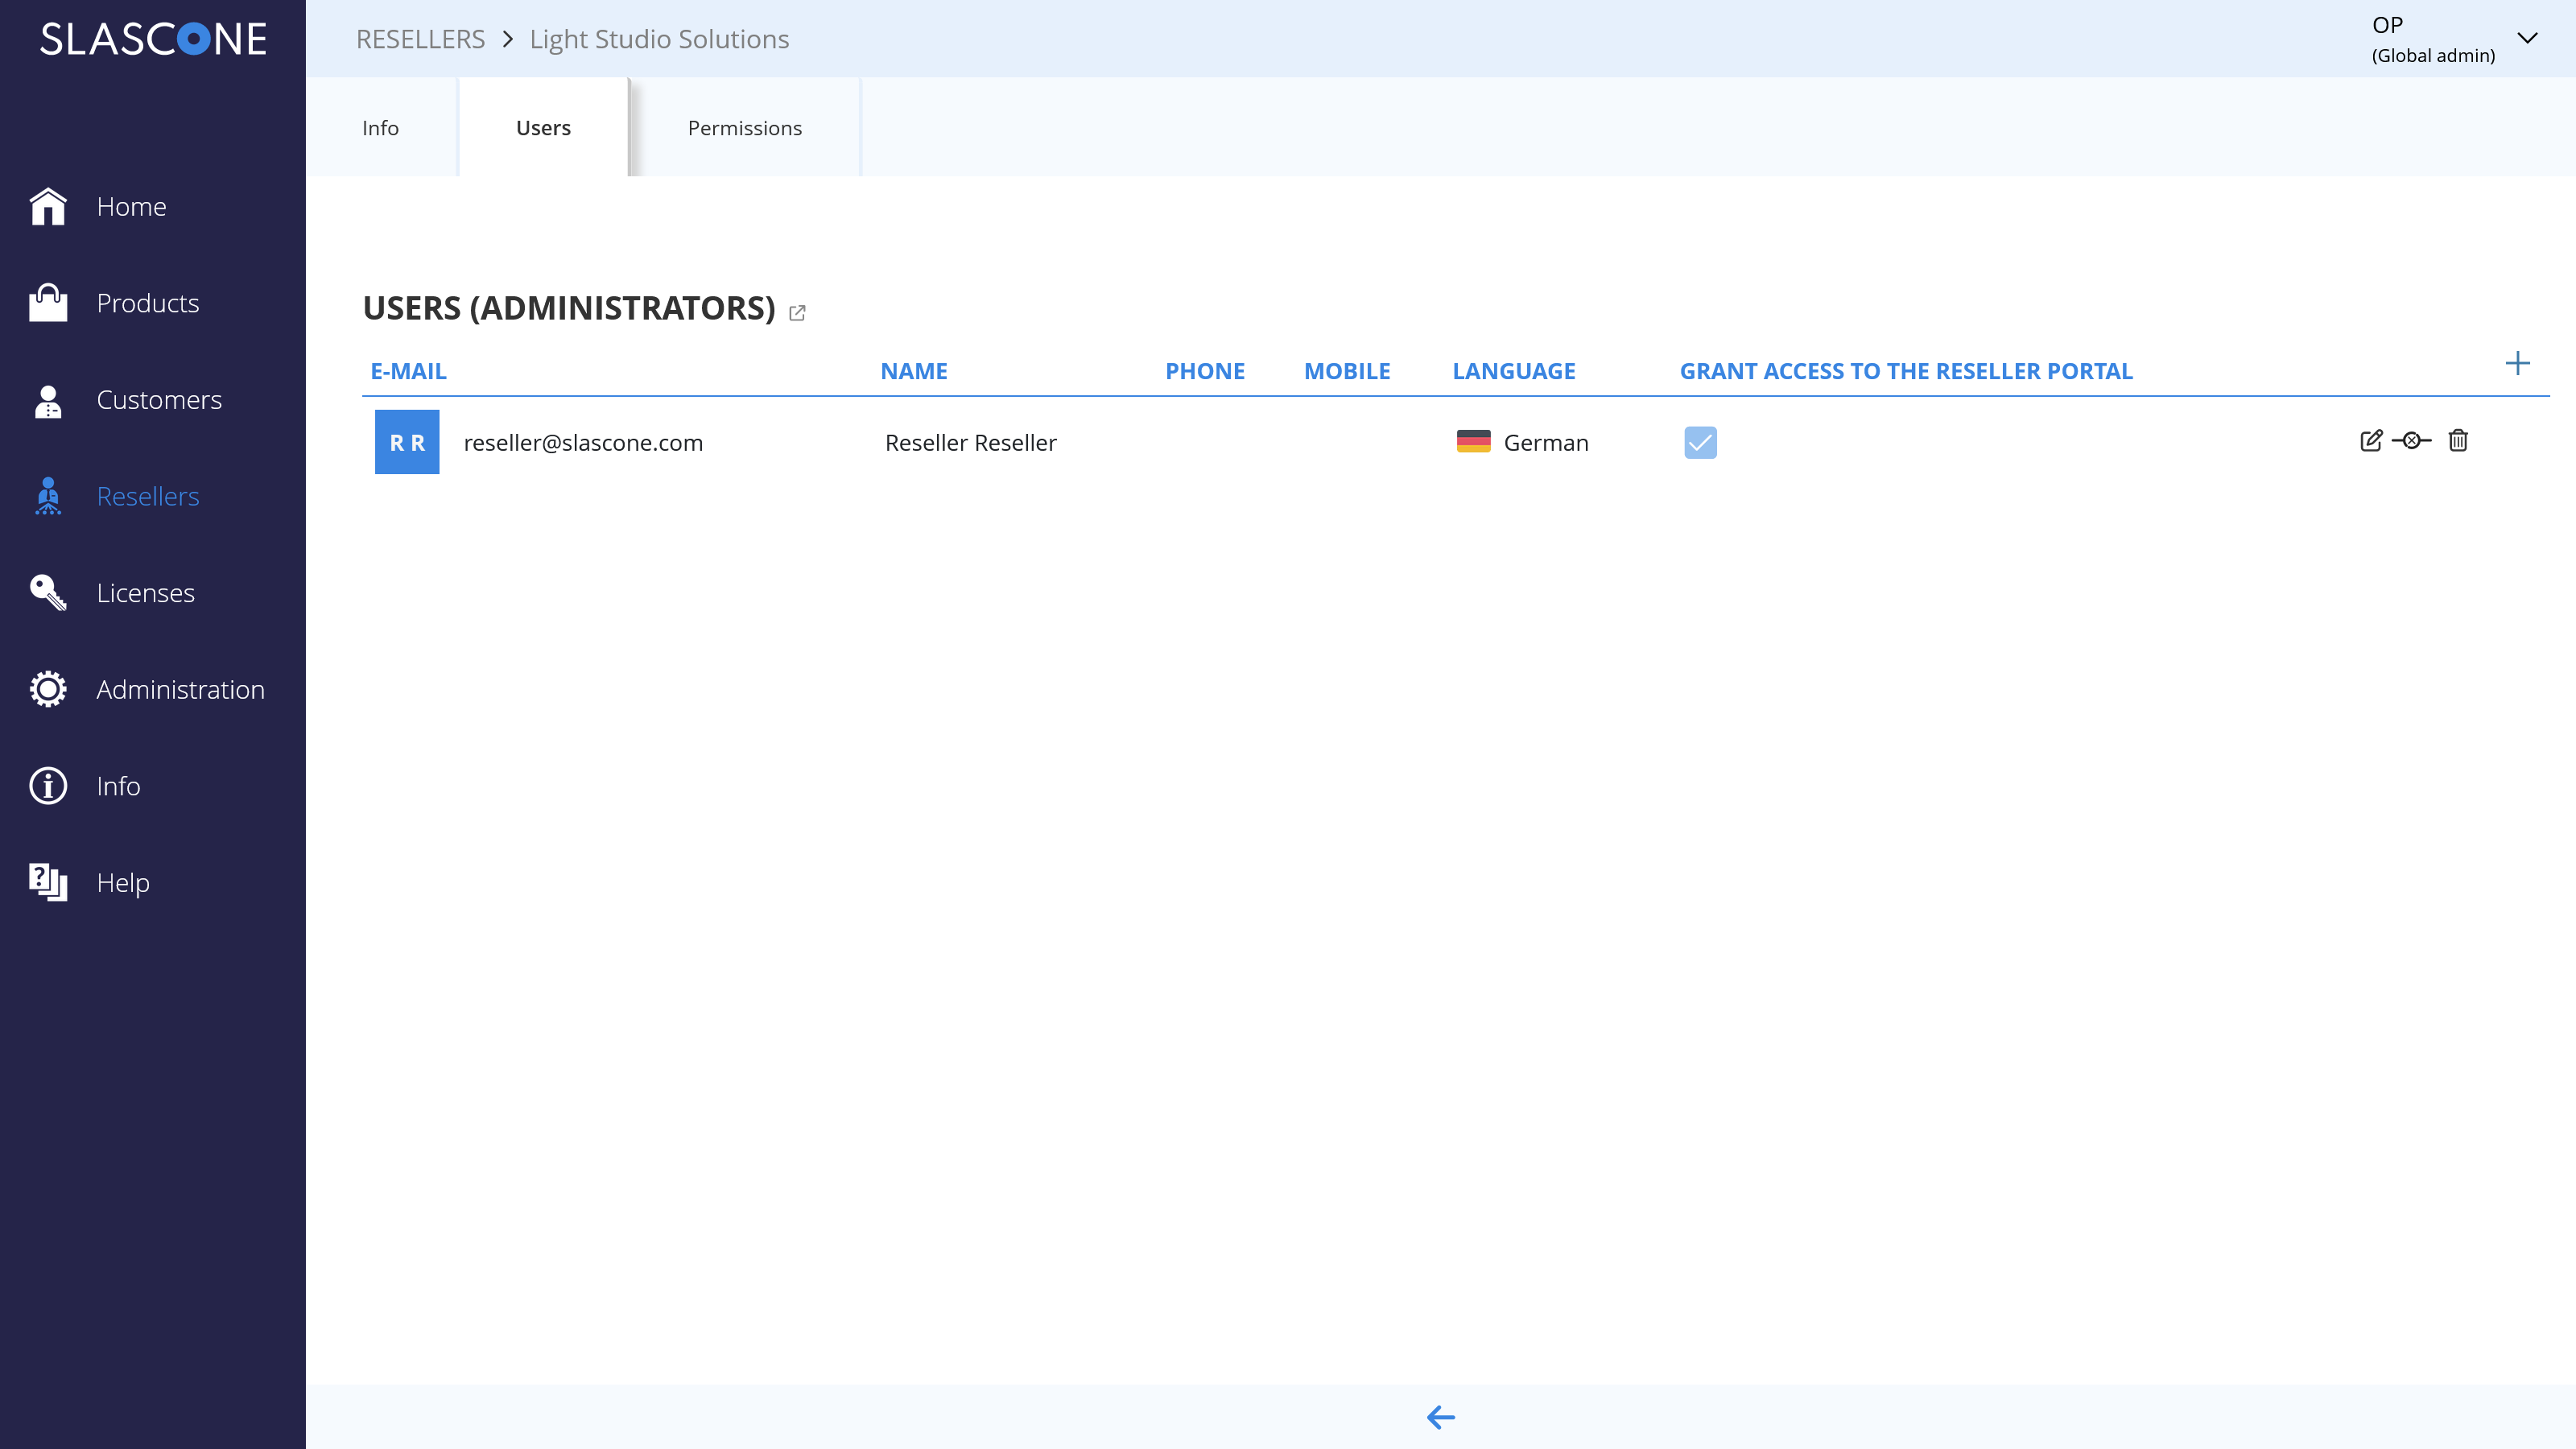Click the SLASCONE logo
This screenshot has width=2576, height=1449.
pos(153,39)
